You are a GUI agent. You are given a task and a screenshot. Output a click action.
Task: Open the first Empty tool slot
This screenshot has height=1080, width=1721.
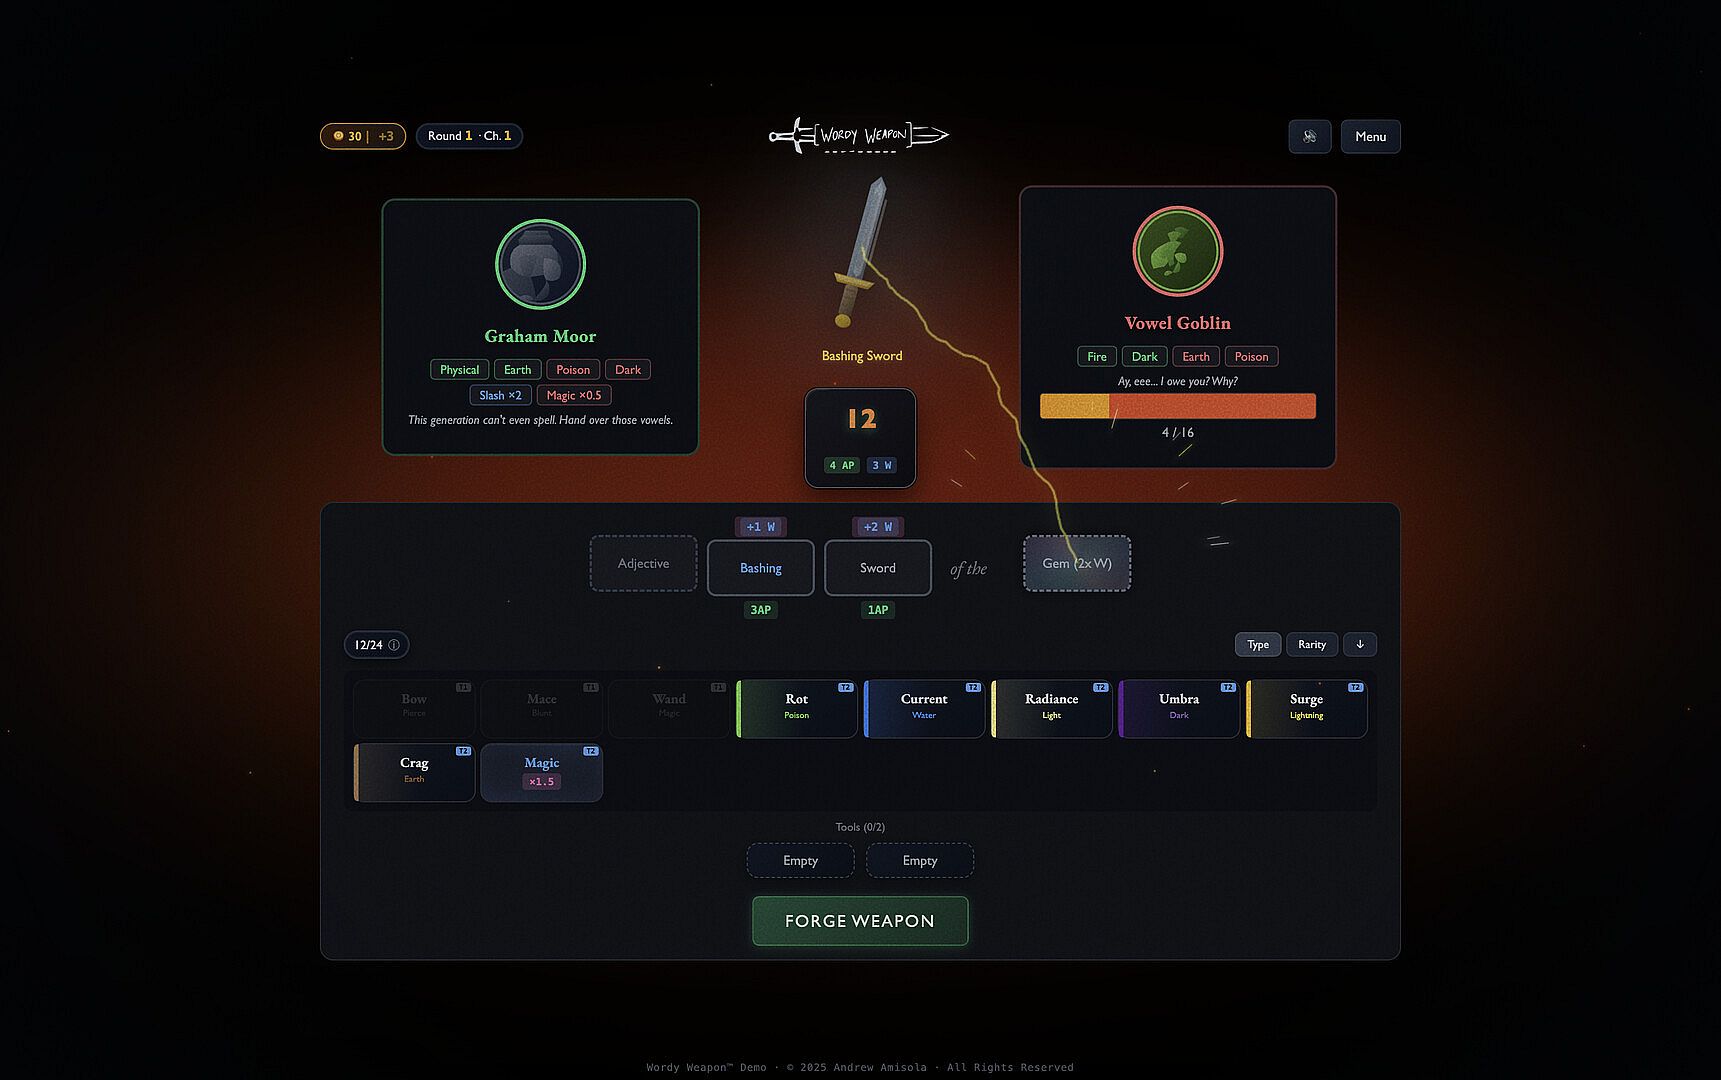[800, 861]
